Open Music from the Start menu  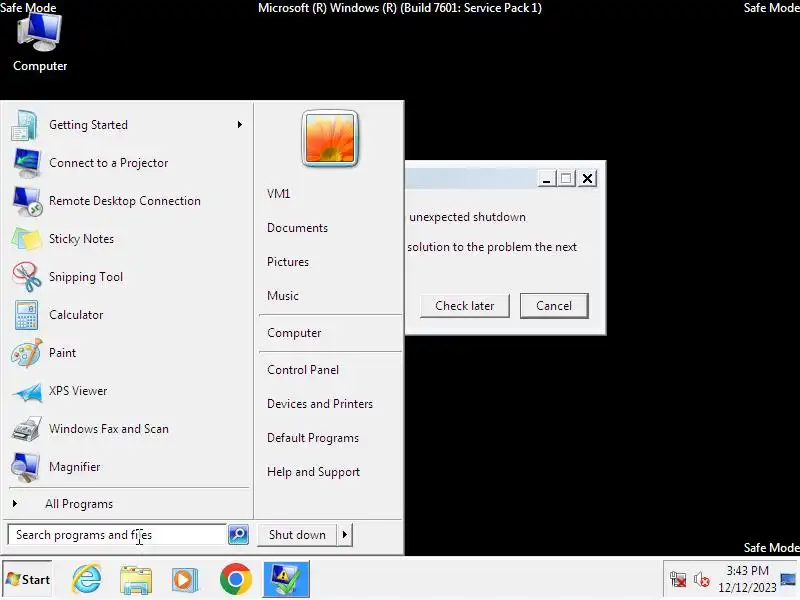coord(283,296)
